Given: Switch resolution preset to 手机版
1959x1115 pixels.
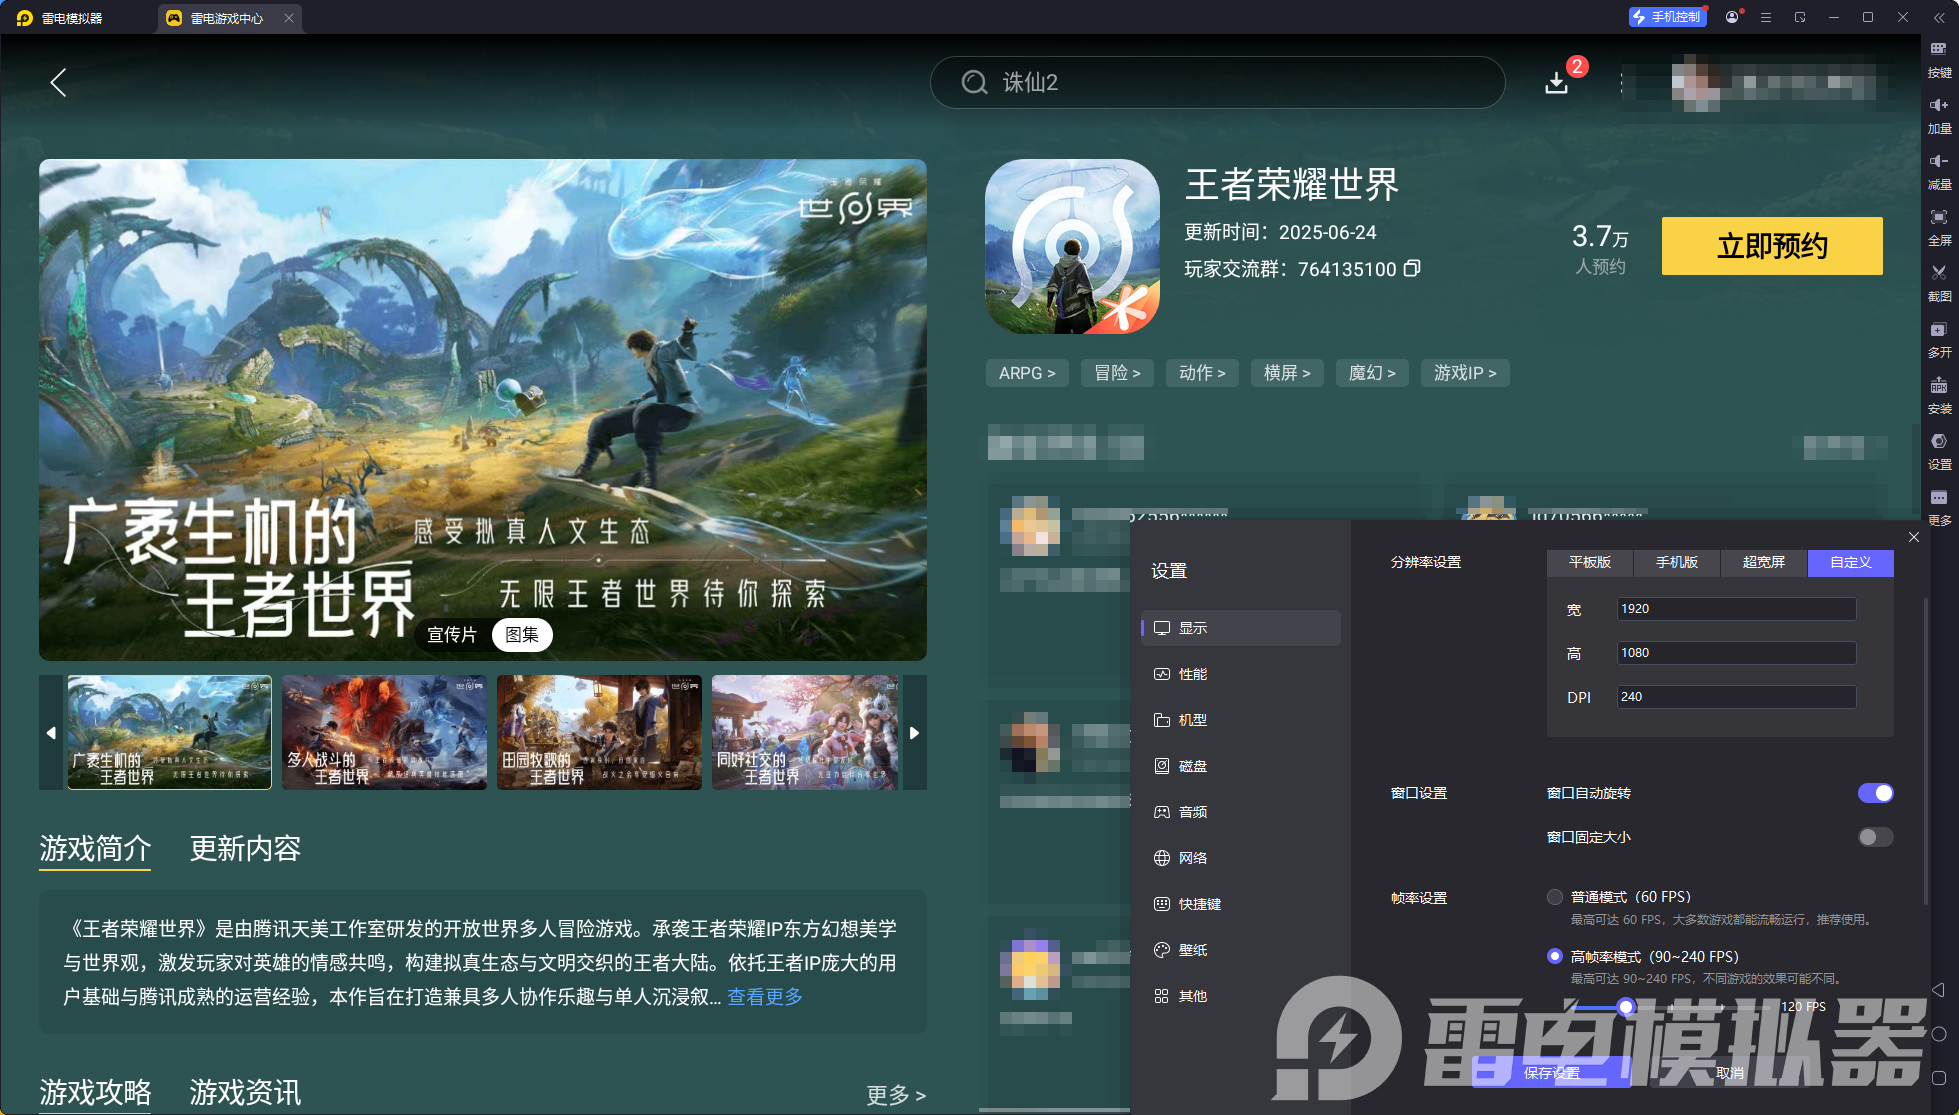Looking at the screenshot, I should coord(1676,563).
